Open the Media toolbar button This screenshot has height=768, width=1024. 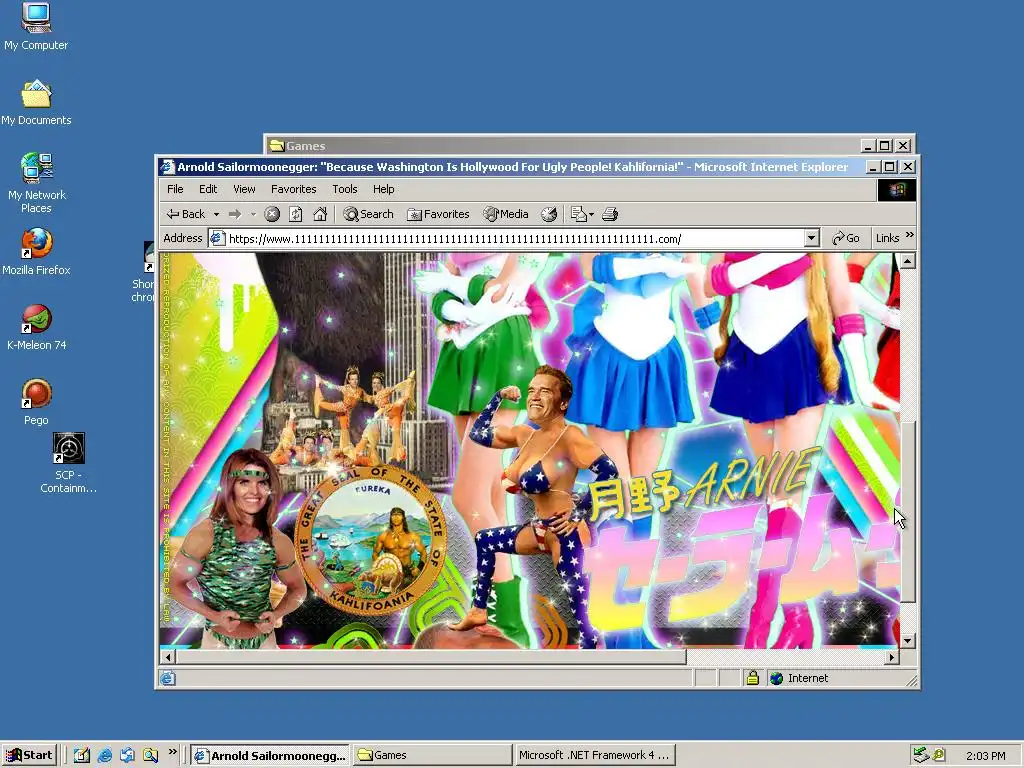[505, 214]
